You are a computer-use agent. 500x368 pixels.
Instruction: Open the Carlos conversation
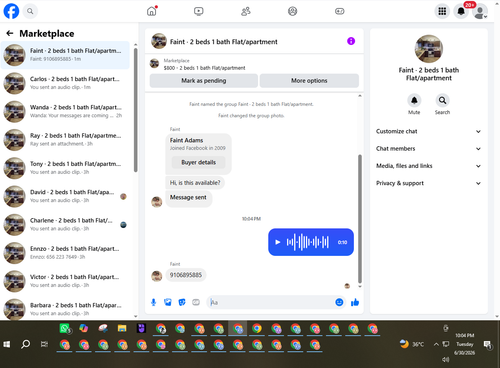pyautogui.click(x=65, y=83)
